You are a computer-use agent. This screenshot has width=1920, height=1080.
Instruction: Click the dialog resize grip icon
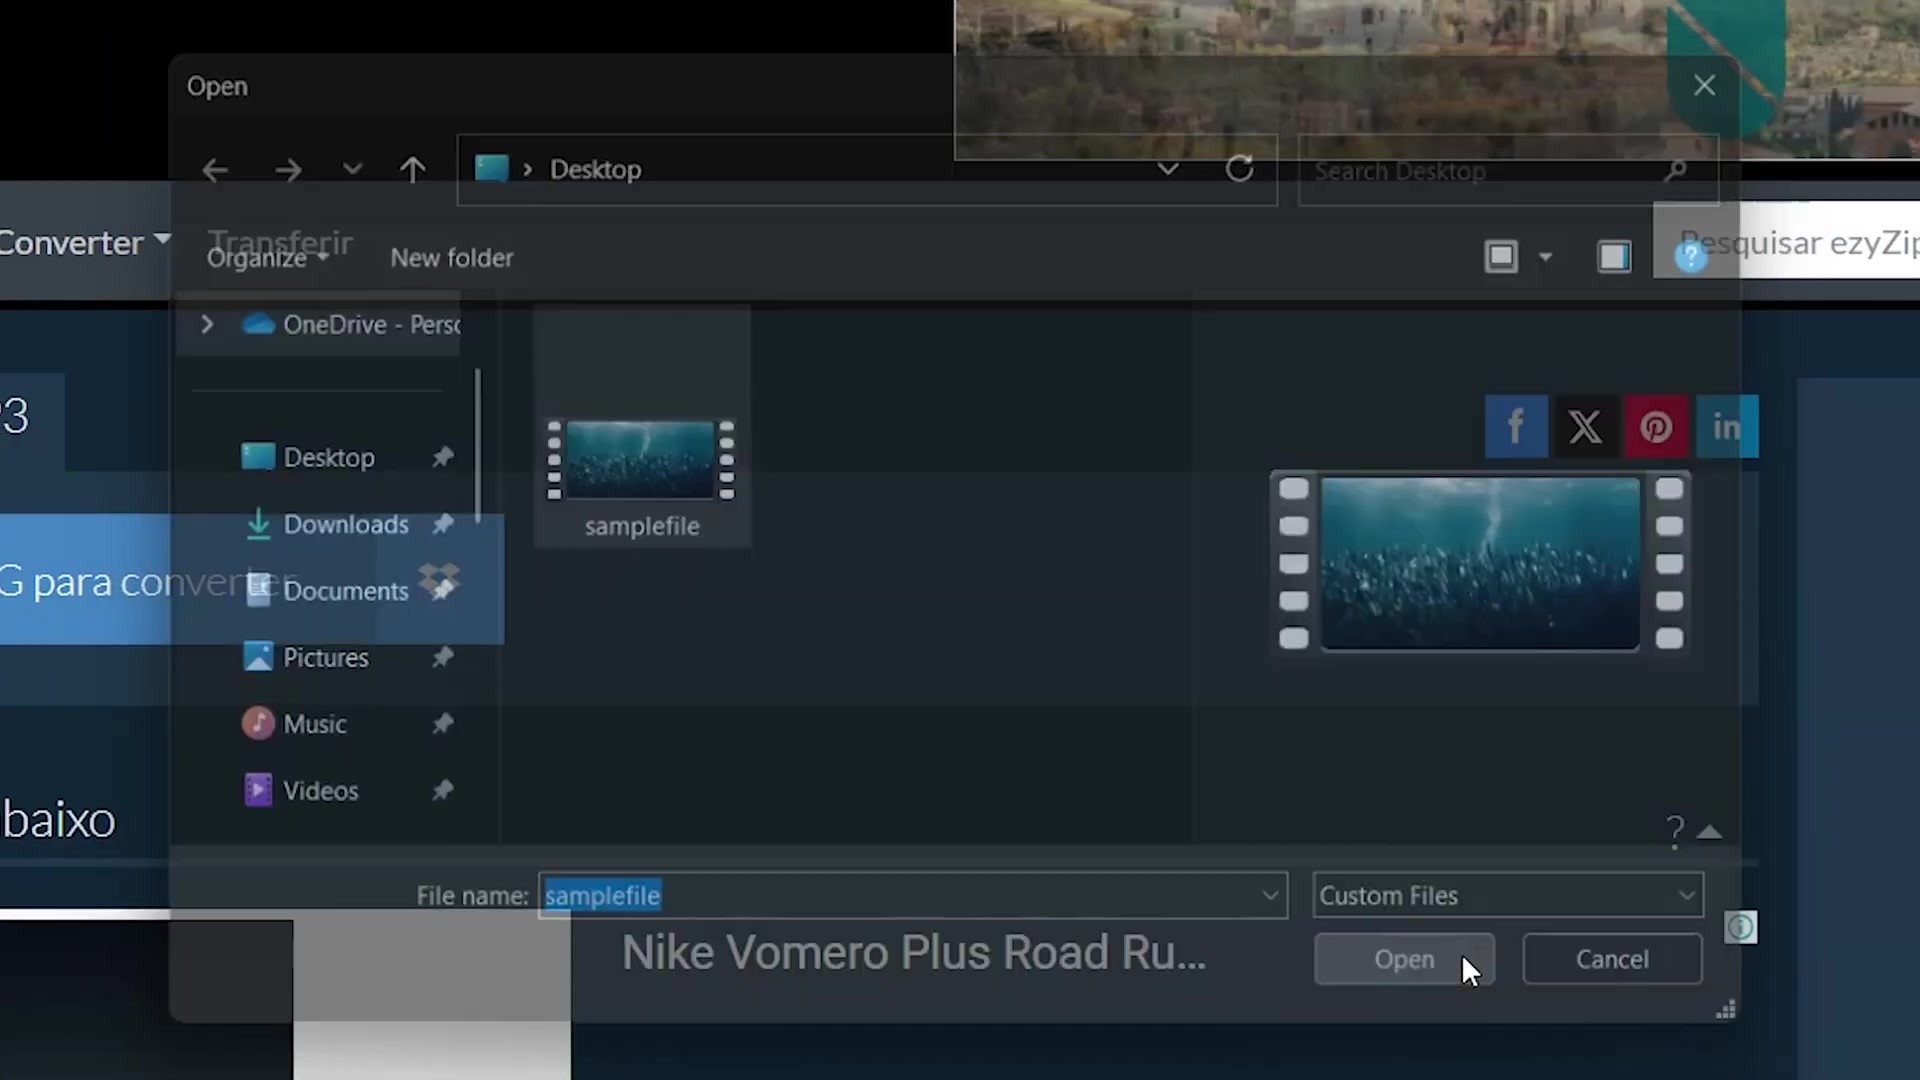coord(1725,1009)
